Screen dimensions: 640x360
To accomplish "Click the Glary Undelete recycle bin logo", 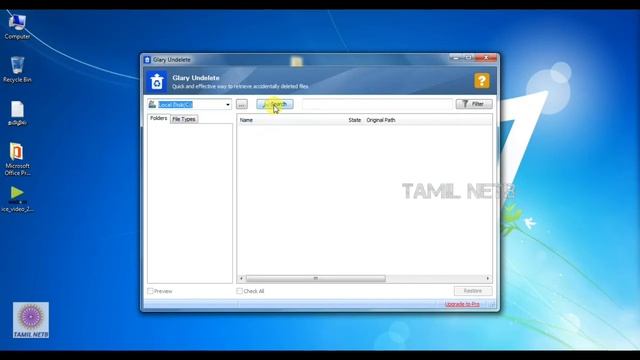I will [157, 82].
